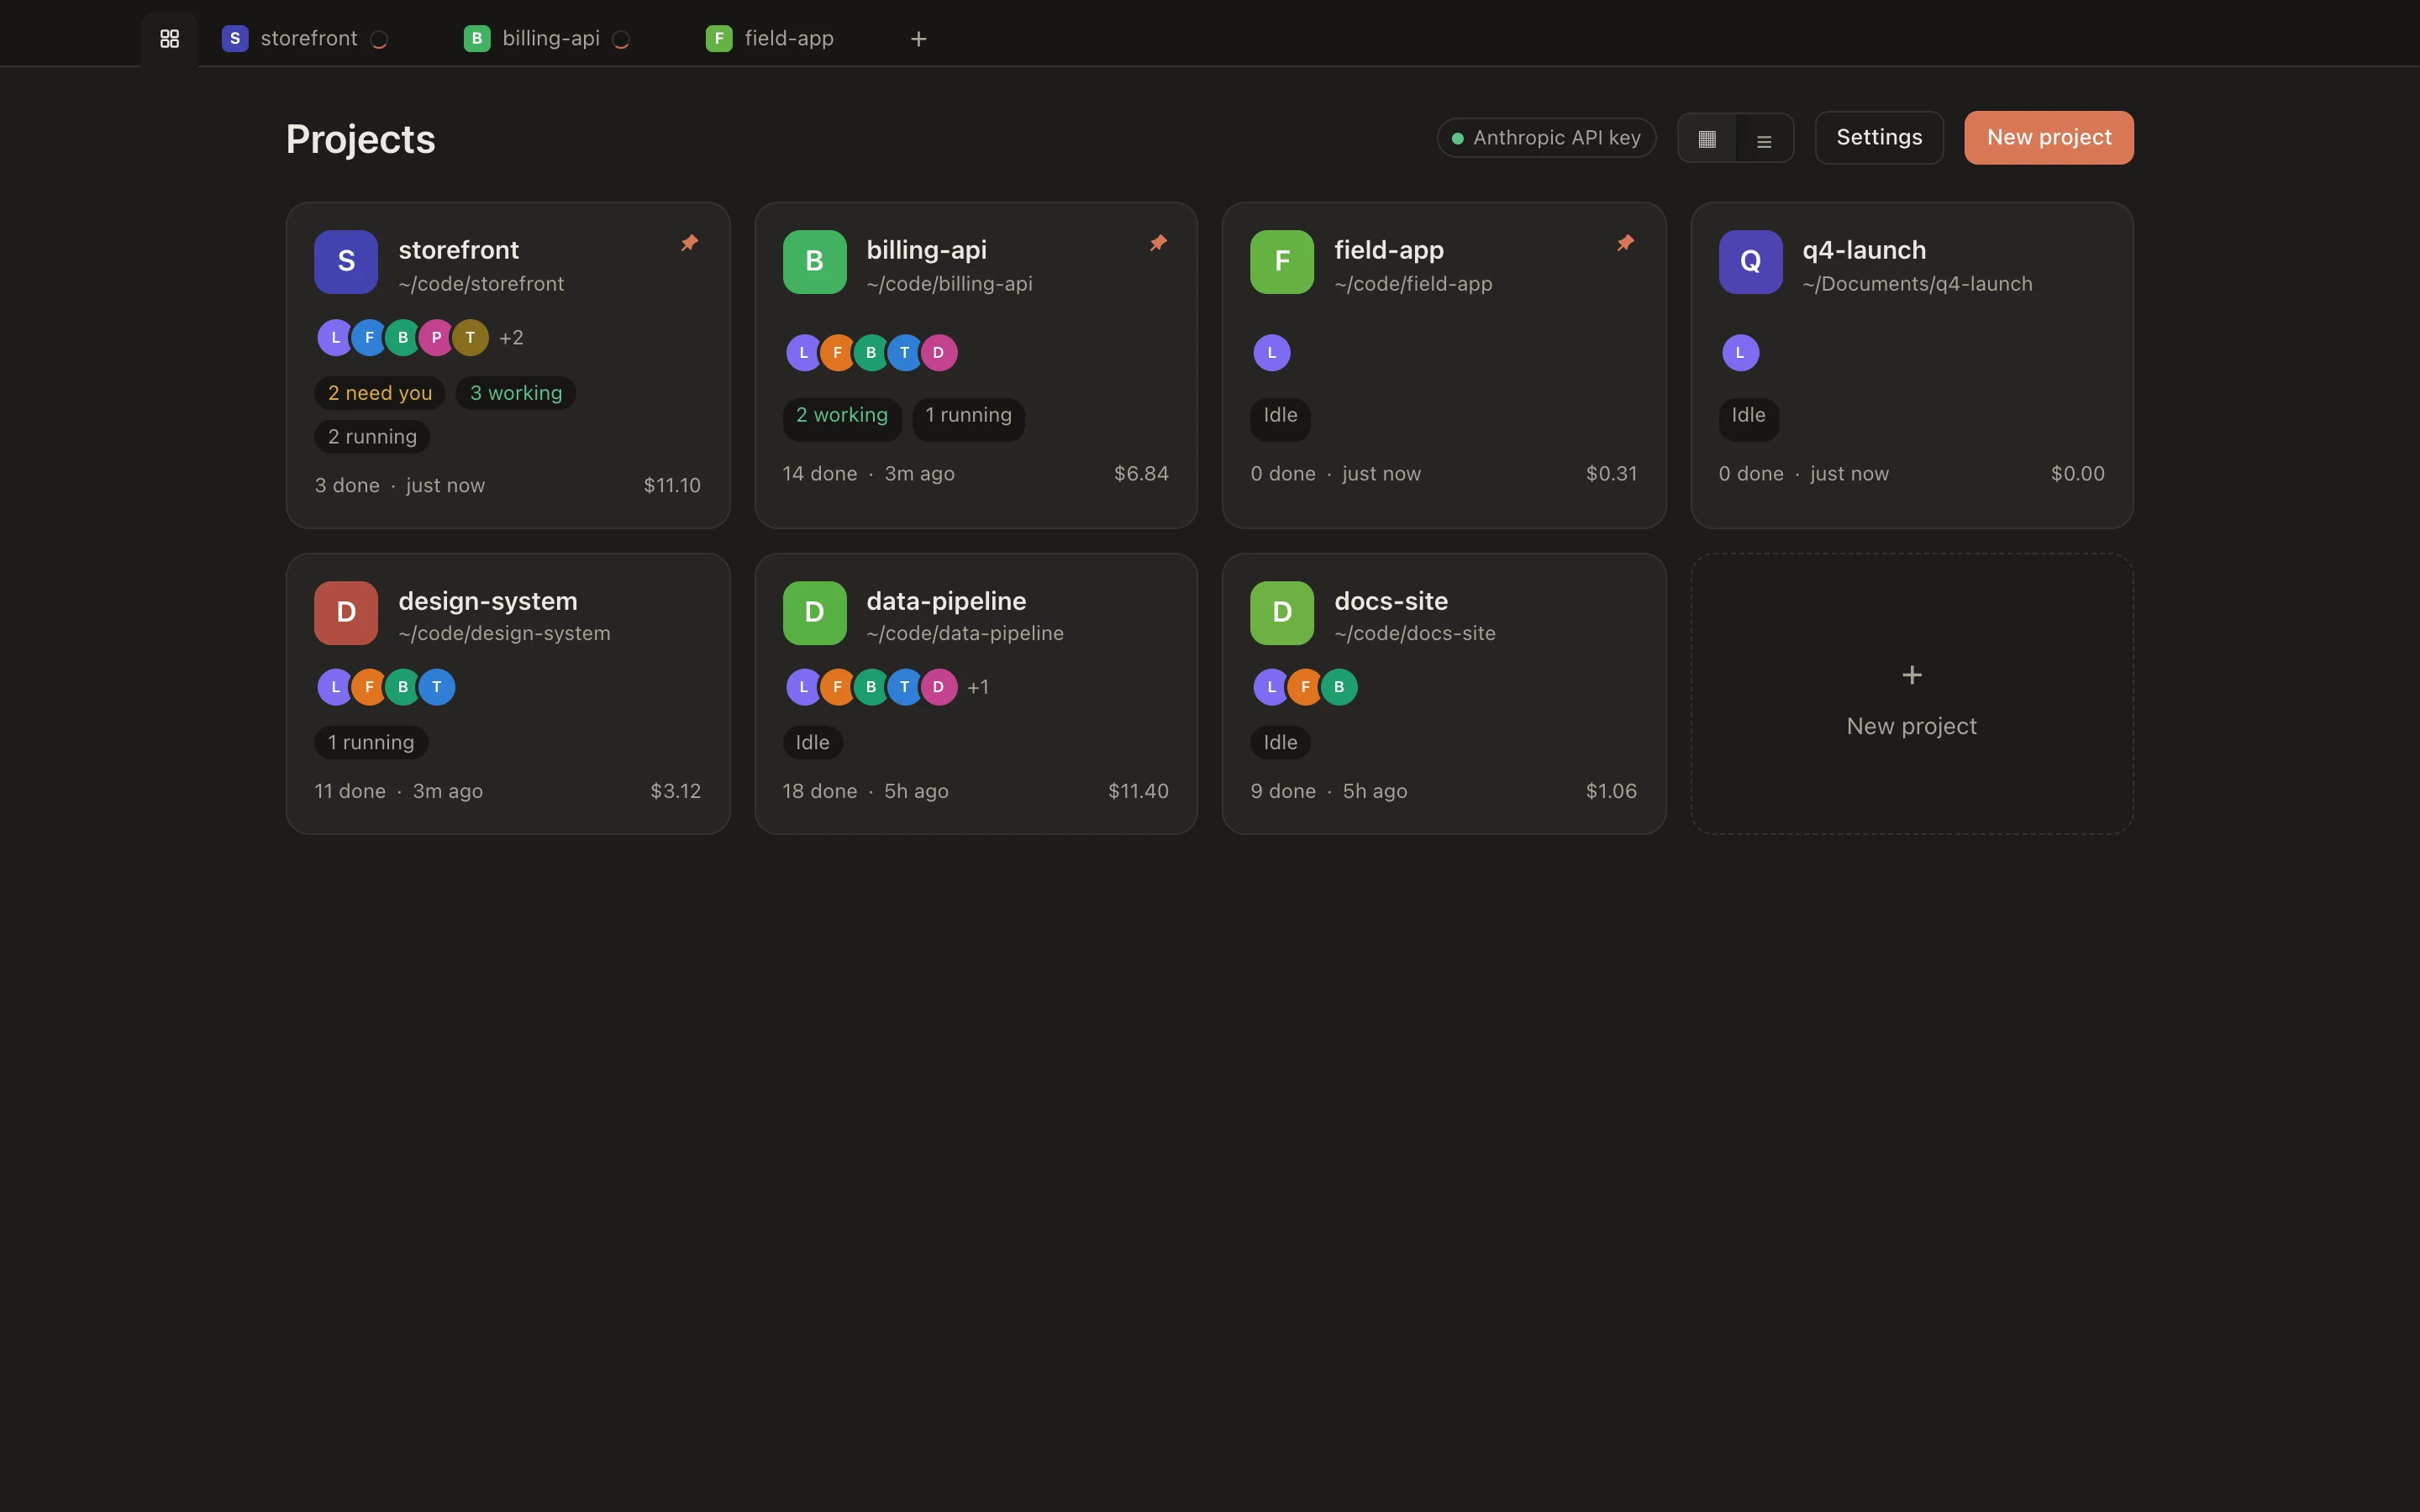Click the design-system card's red D icon
This screenshot has height=1512, width=2420.
[x=346, y=613]
